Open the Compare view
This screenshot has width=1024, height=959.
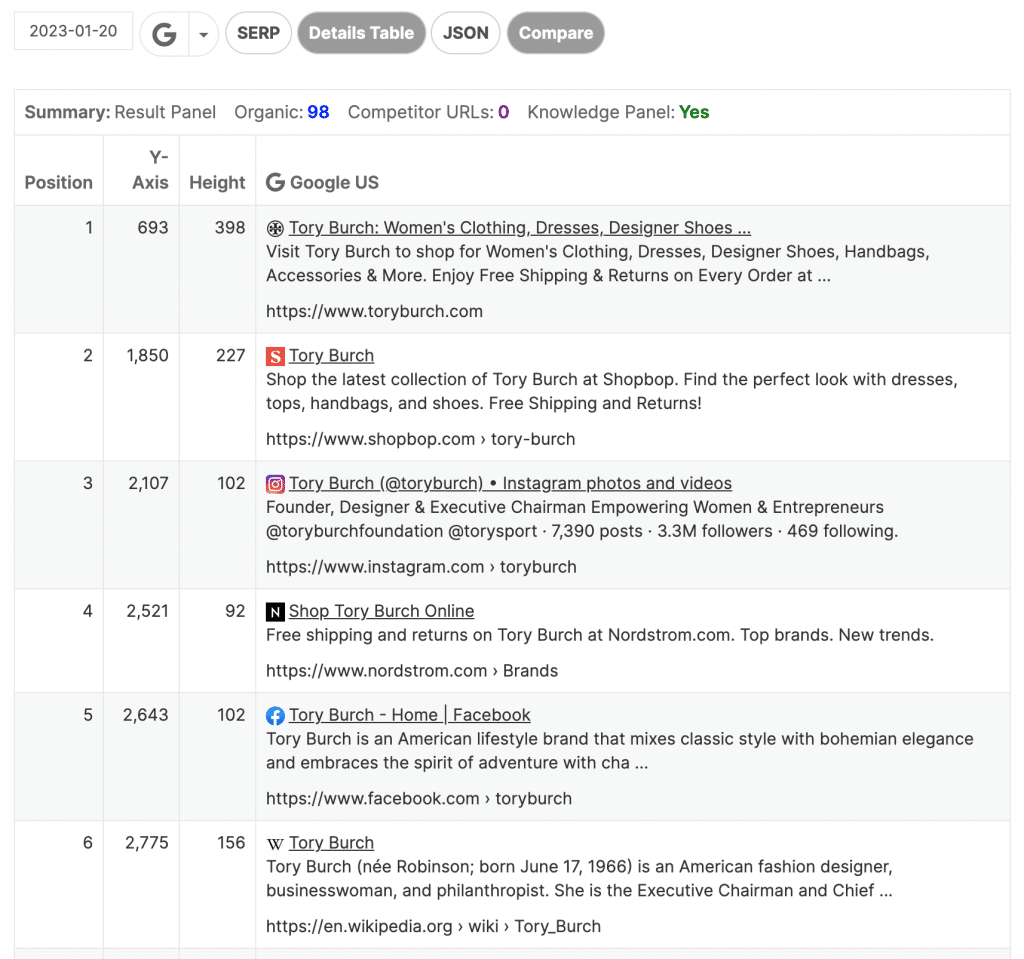pyautogui.click(x=556, y=33)
